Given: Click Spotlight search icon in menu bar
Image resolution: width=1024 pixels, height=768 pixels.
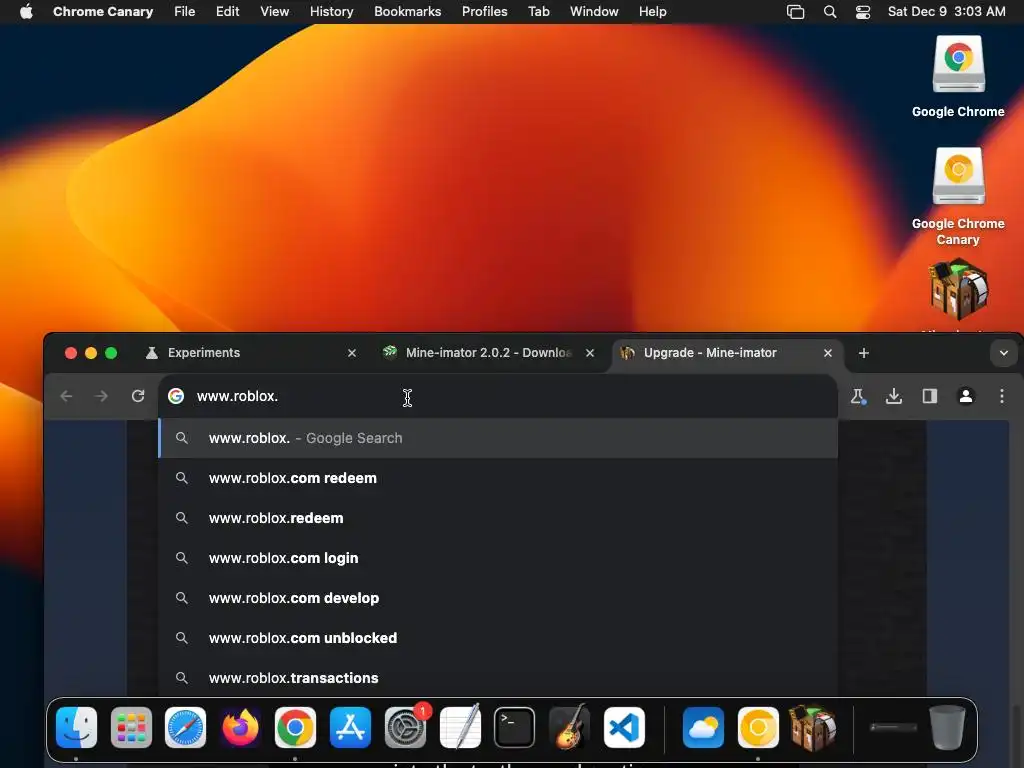Looking at the screenshot, I should point(829,12).
